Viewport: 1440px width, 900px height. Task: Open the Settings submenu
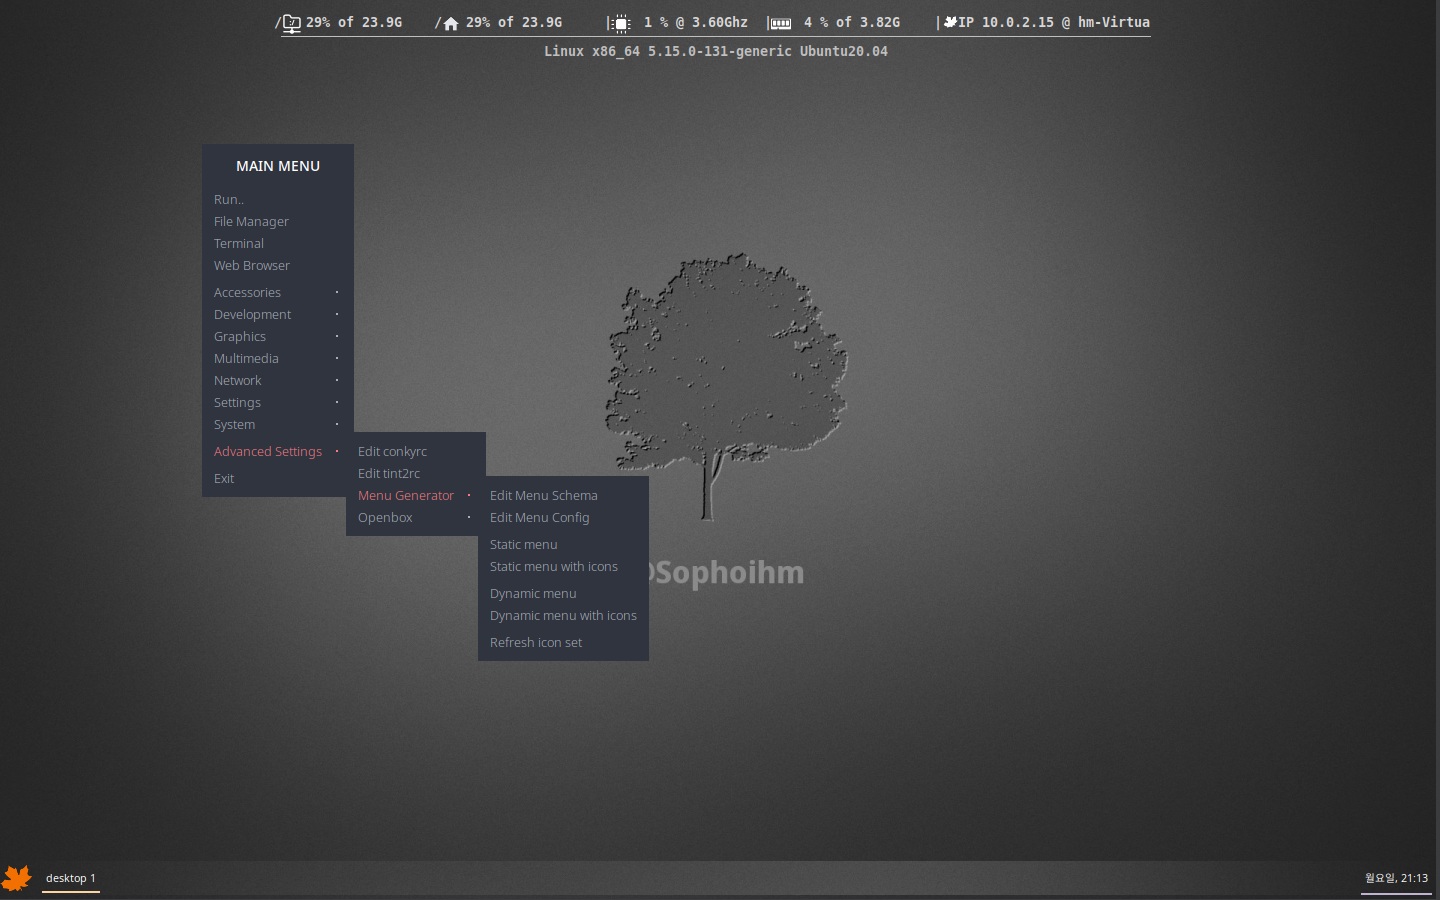pyautogui.click(x=238, y=402)
